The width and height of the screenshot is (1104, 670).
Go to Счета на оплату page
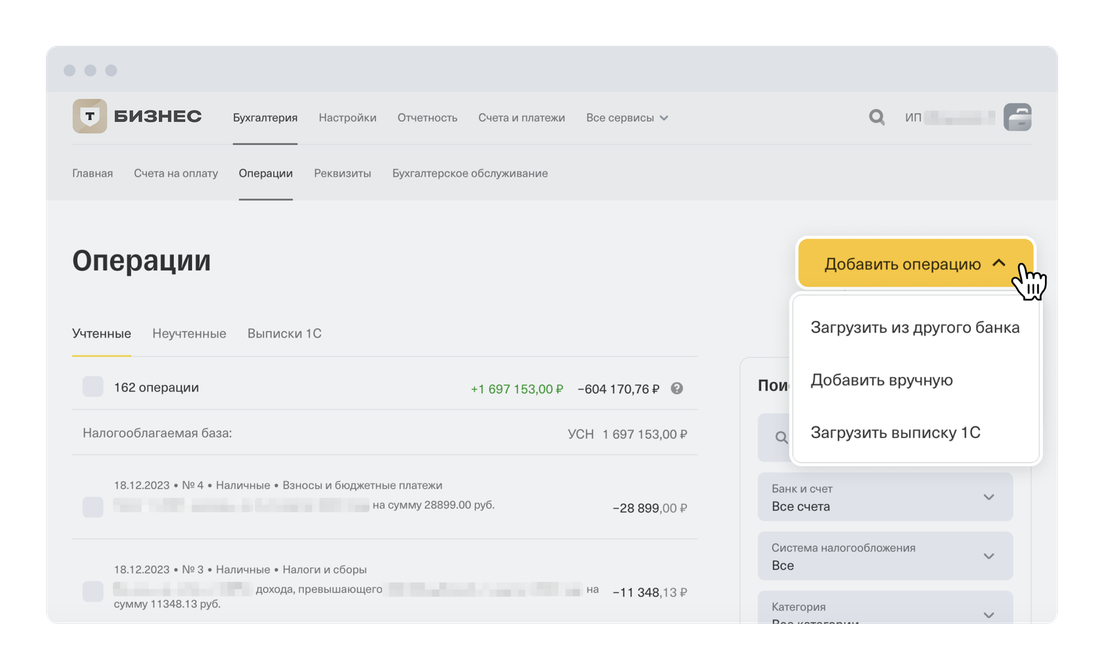point(176,173)
